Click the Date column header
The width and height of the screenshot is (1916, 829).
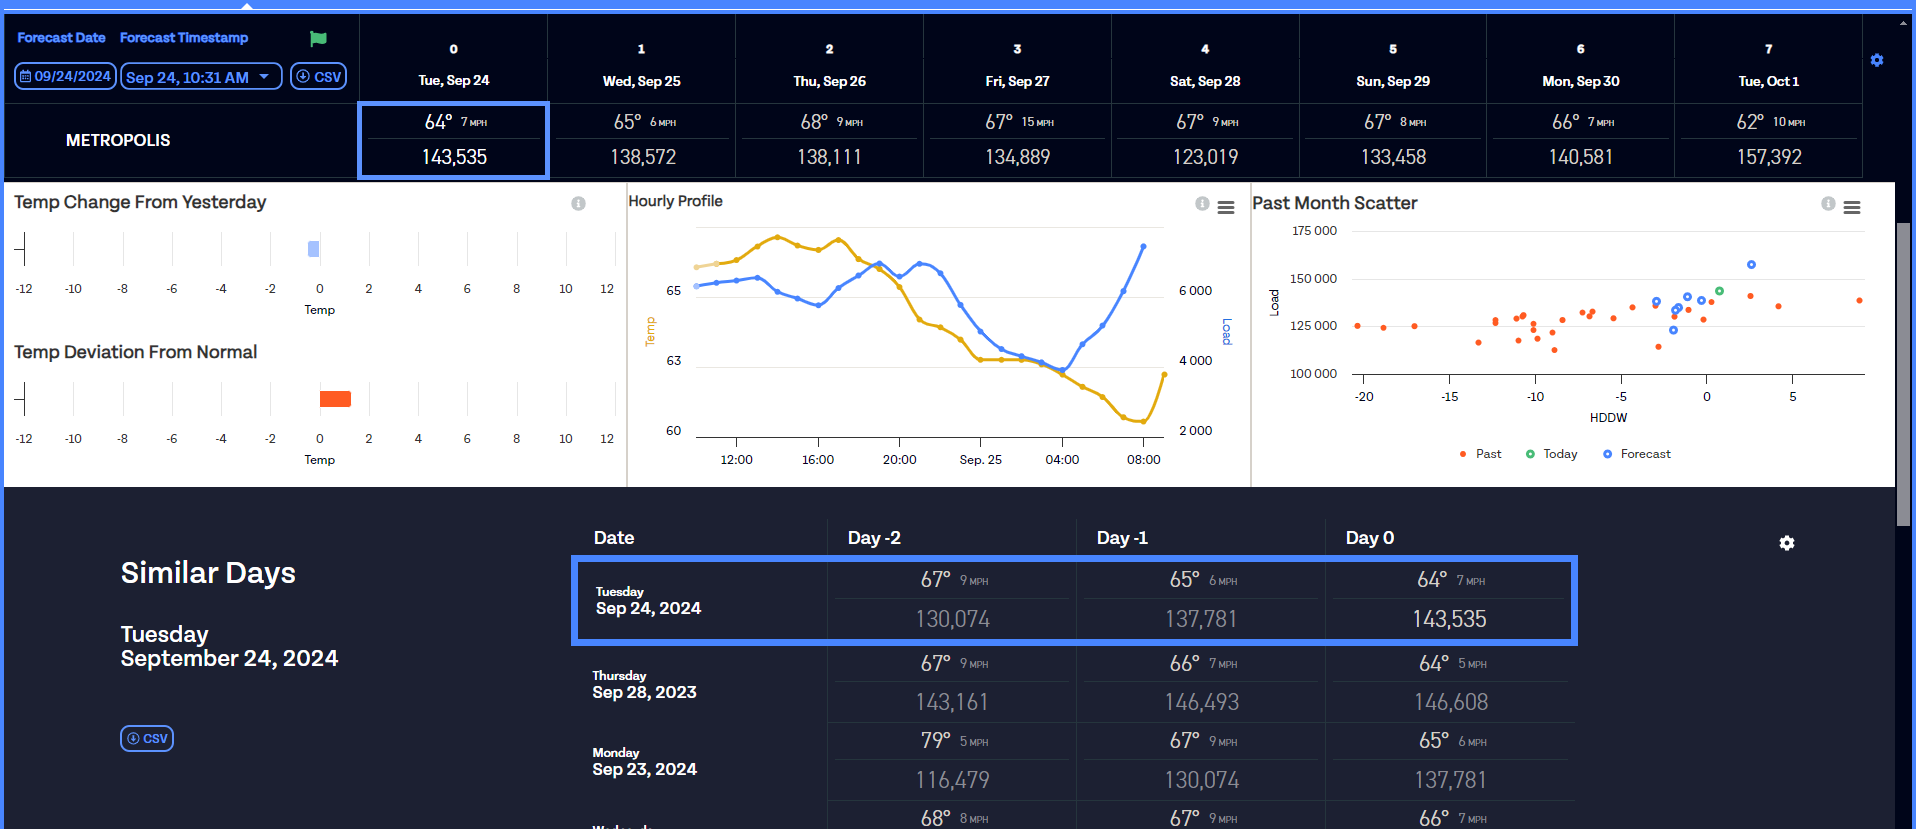click(614, 538)
